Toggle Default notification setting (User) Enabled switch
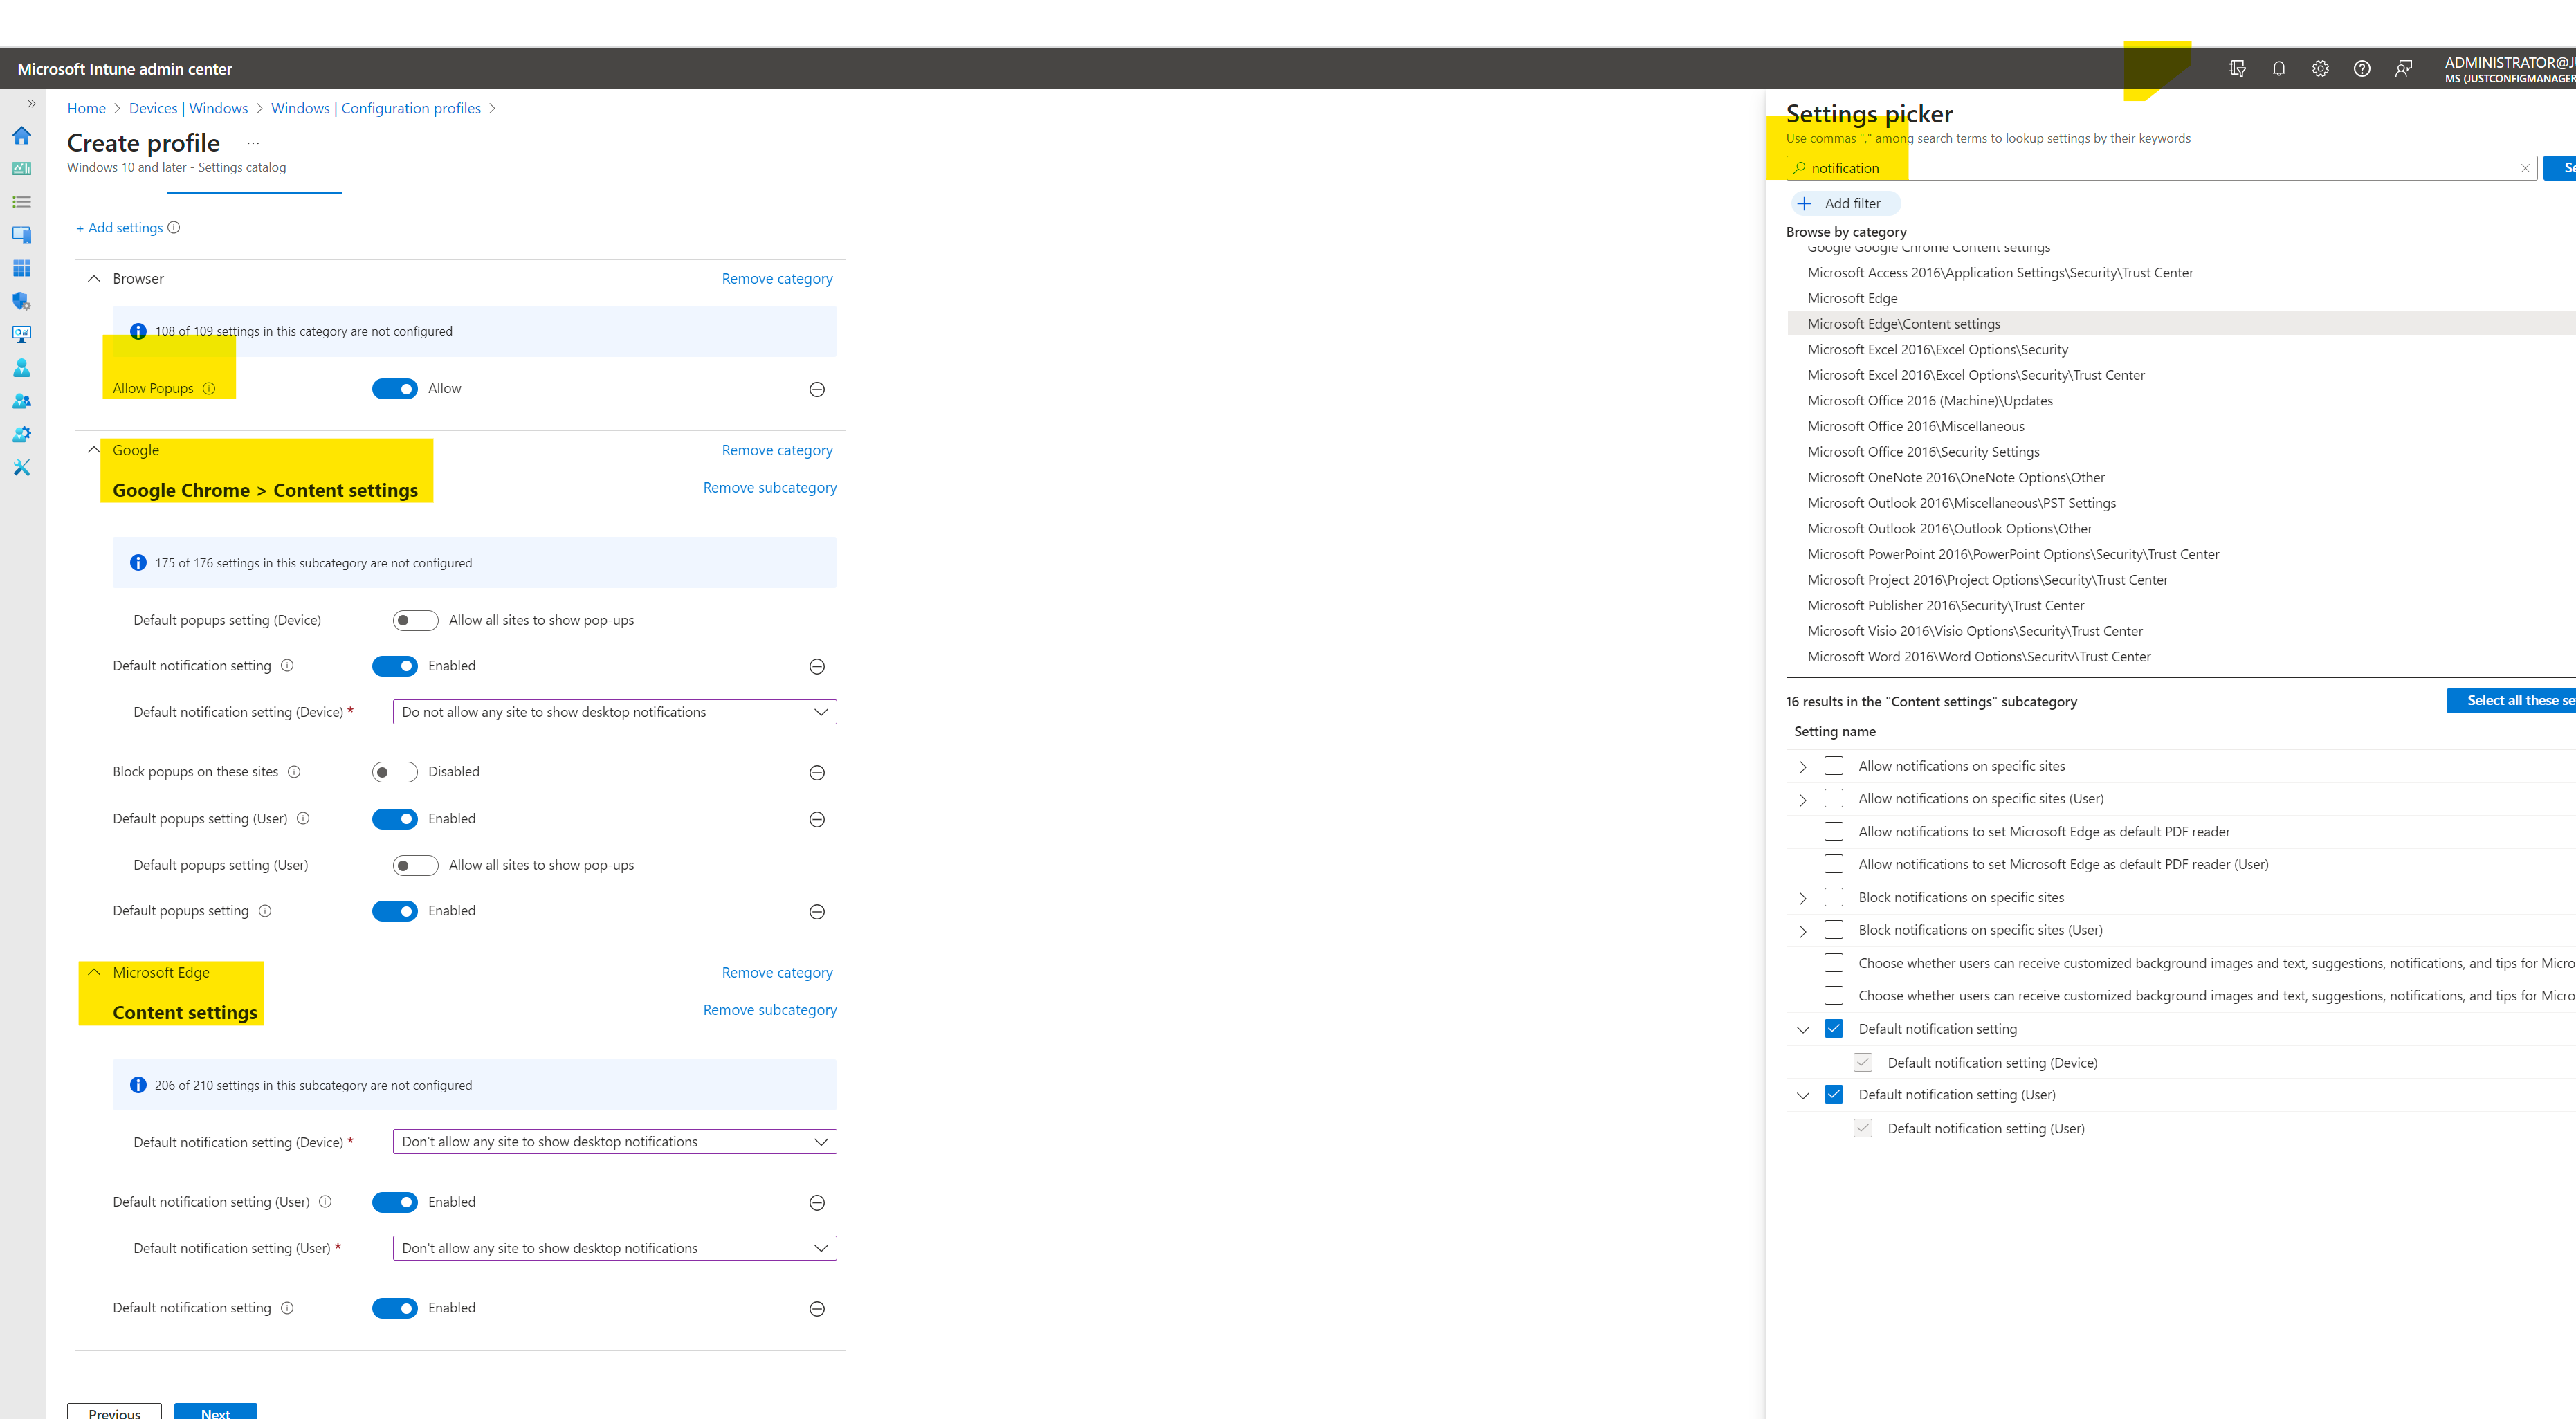The width and height of the screenshot is (2576, 1419). (394, 1202)
